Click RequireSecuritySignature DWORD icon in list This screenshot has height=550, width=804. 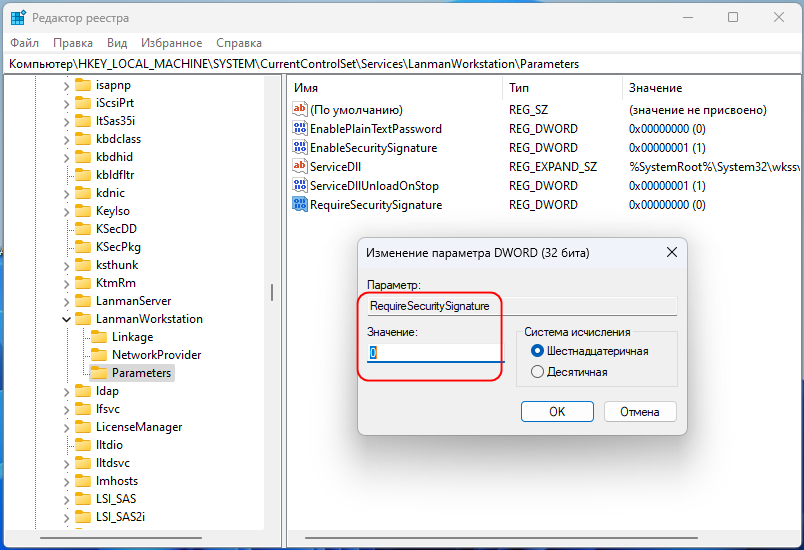299,204
